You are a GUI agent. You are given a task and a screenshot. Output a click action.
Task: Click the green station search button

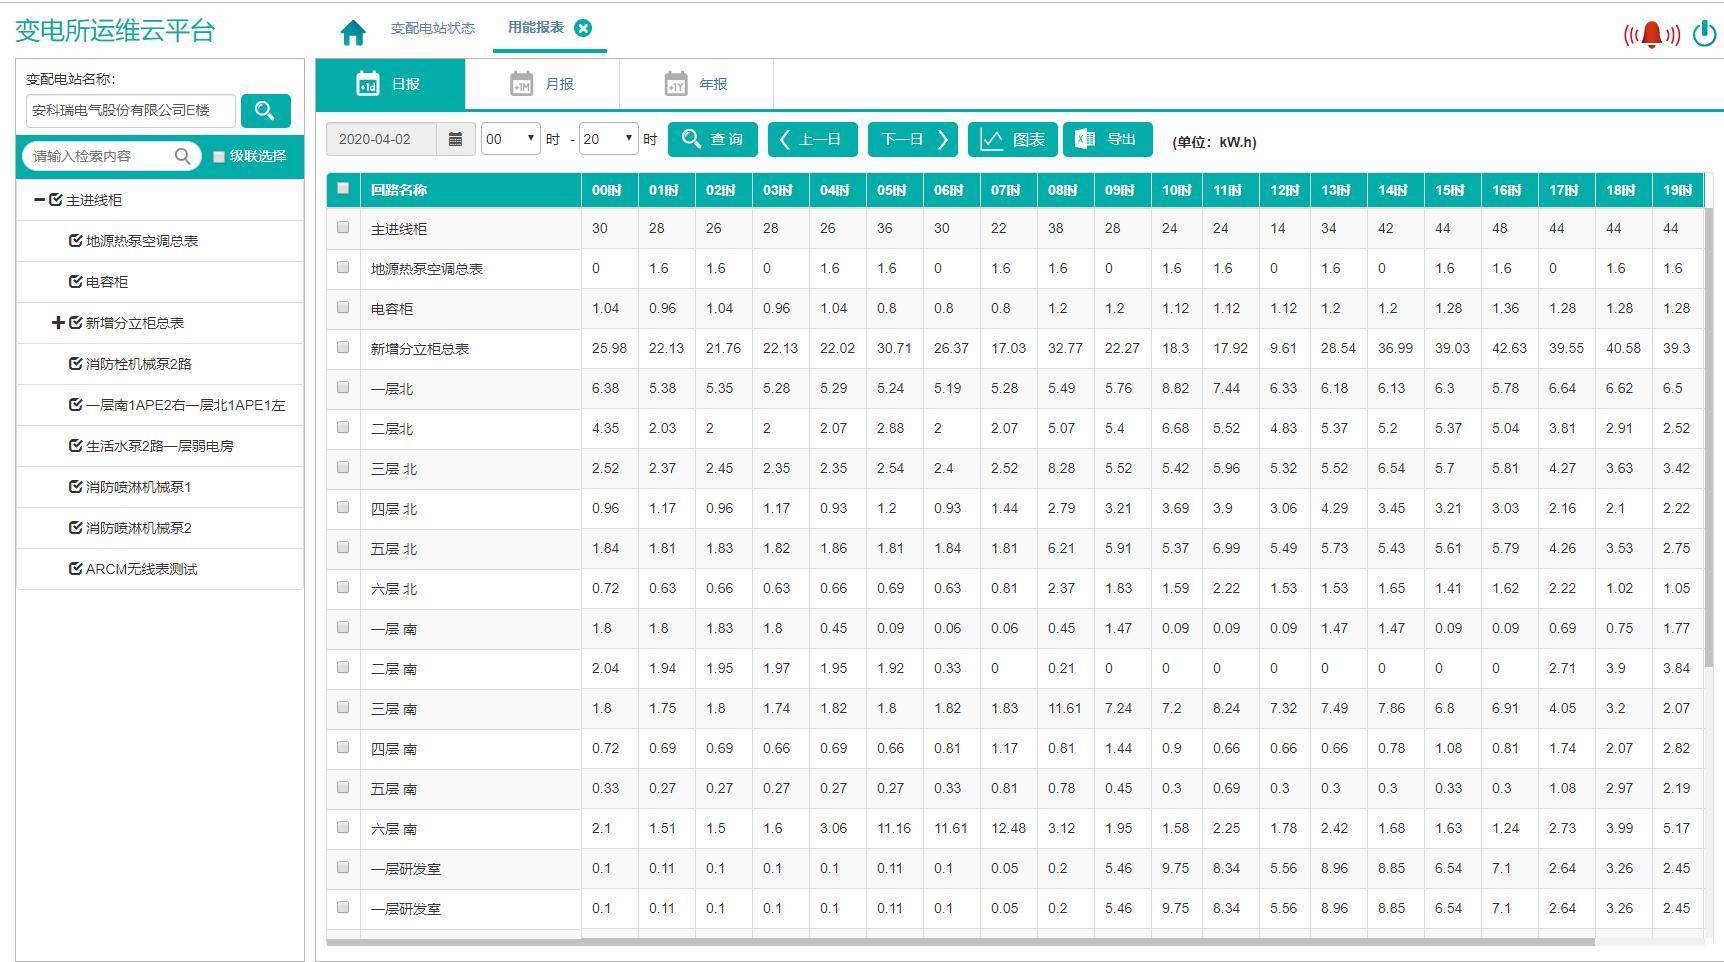tap(265, 110)
